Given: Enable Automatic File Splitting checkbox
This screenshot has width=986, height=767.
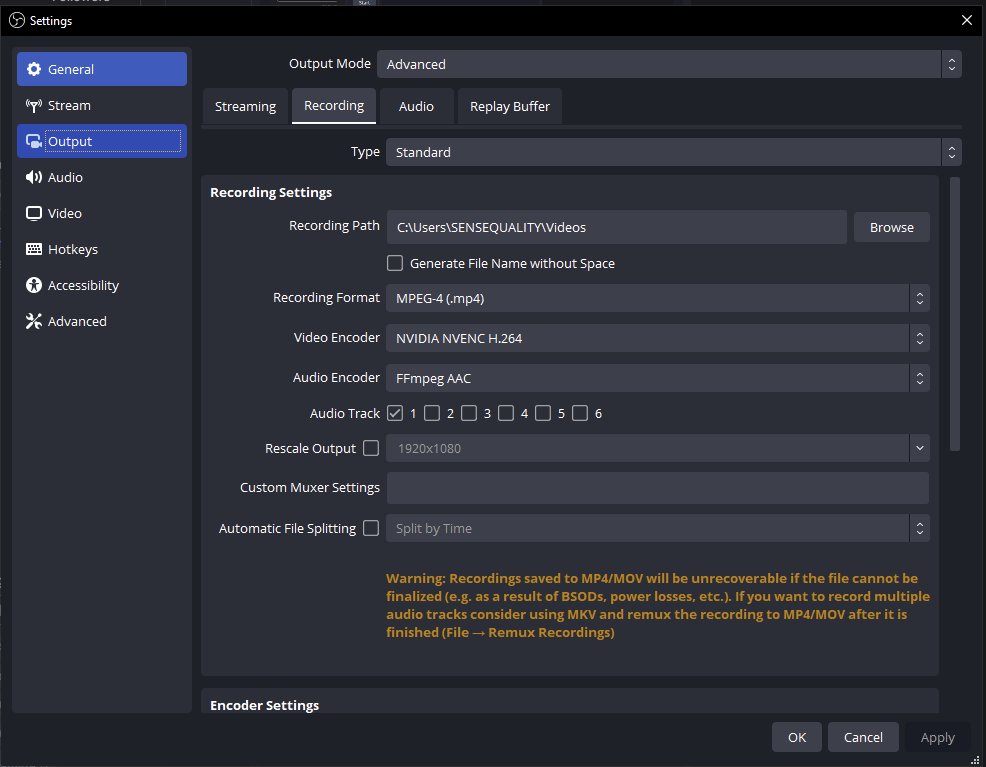Looking at the screenshot, I should pyautogui.click(x=371, y=527).
